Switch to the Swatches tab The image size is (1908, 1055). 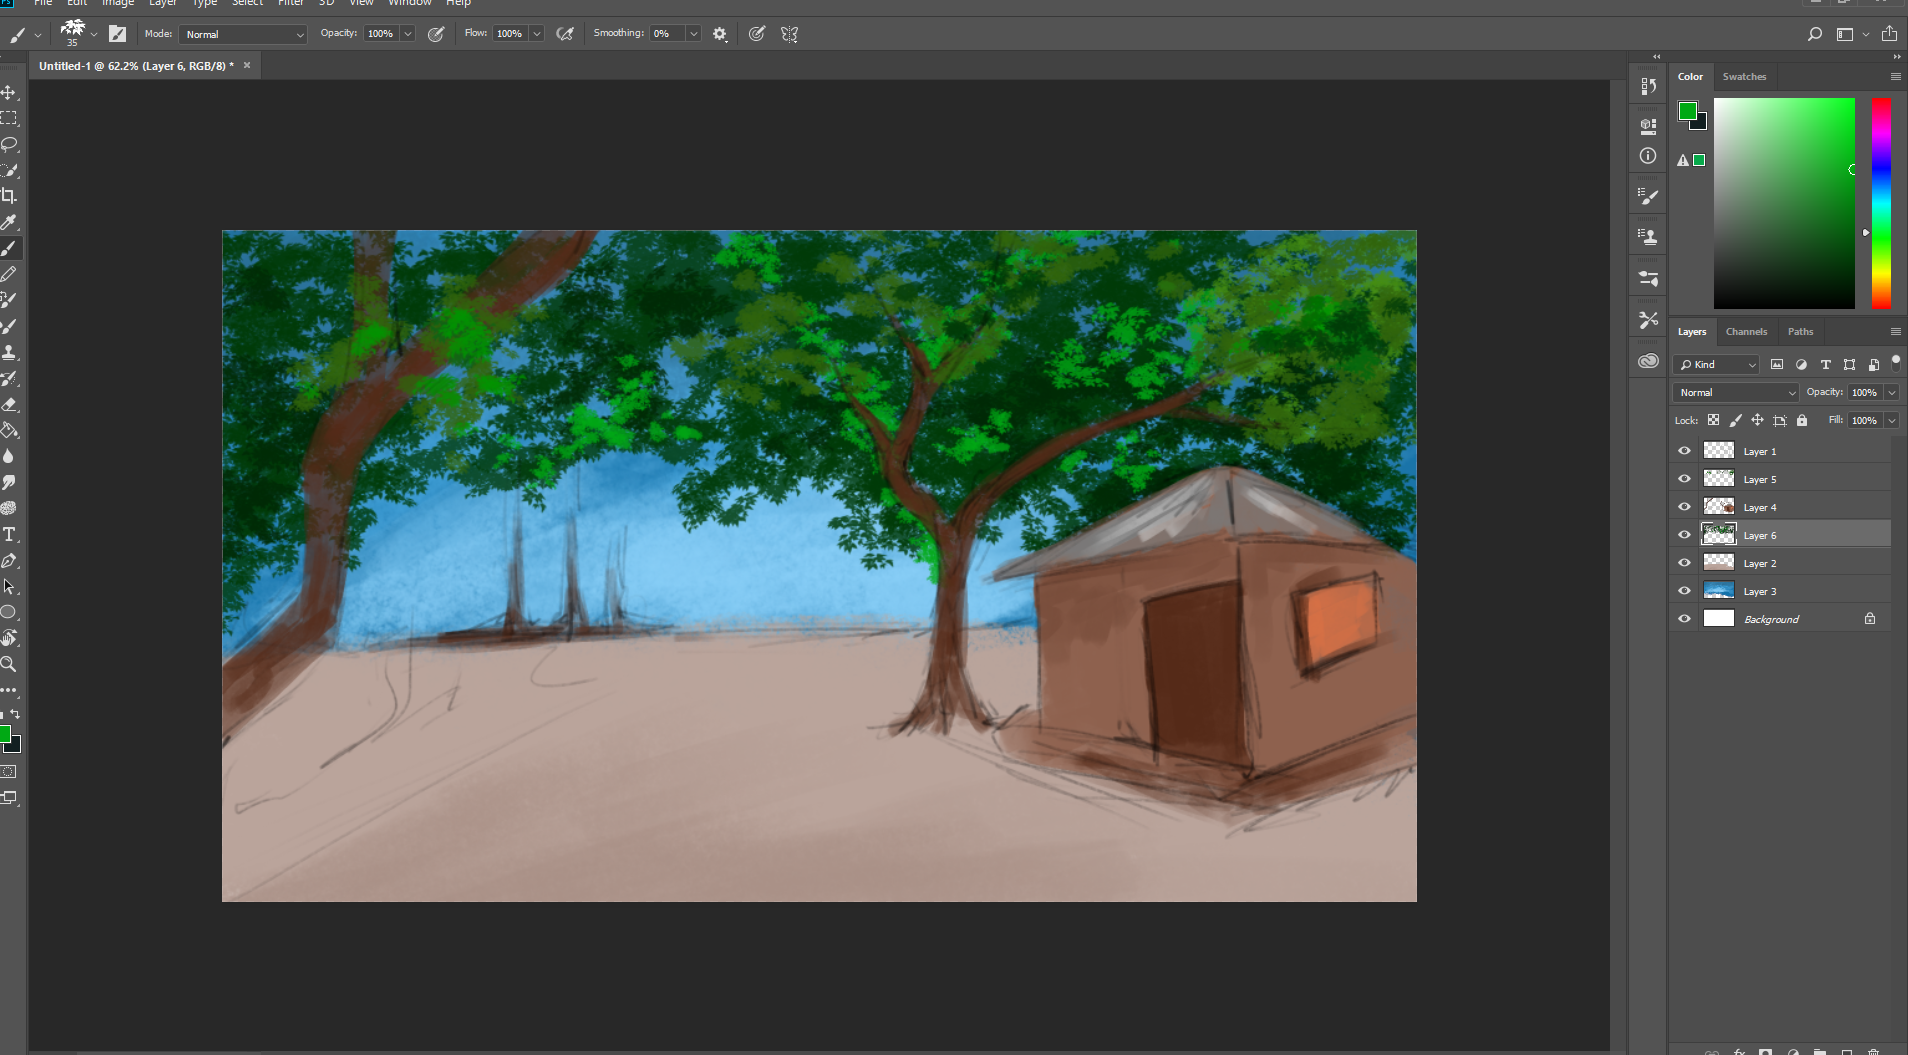pyautogui.click(x=1744, y=76)
